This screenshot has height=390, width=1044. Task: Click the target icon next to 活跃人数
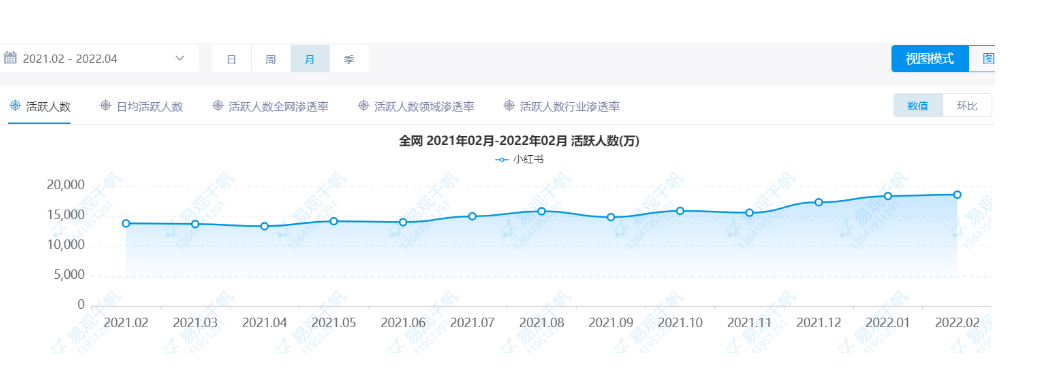15,106
